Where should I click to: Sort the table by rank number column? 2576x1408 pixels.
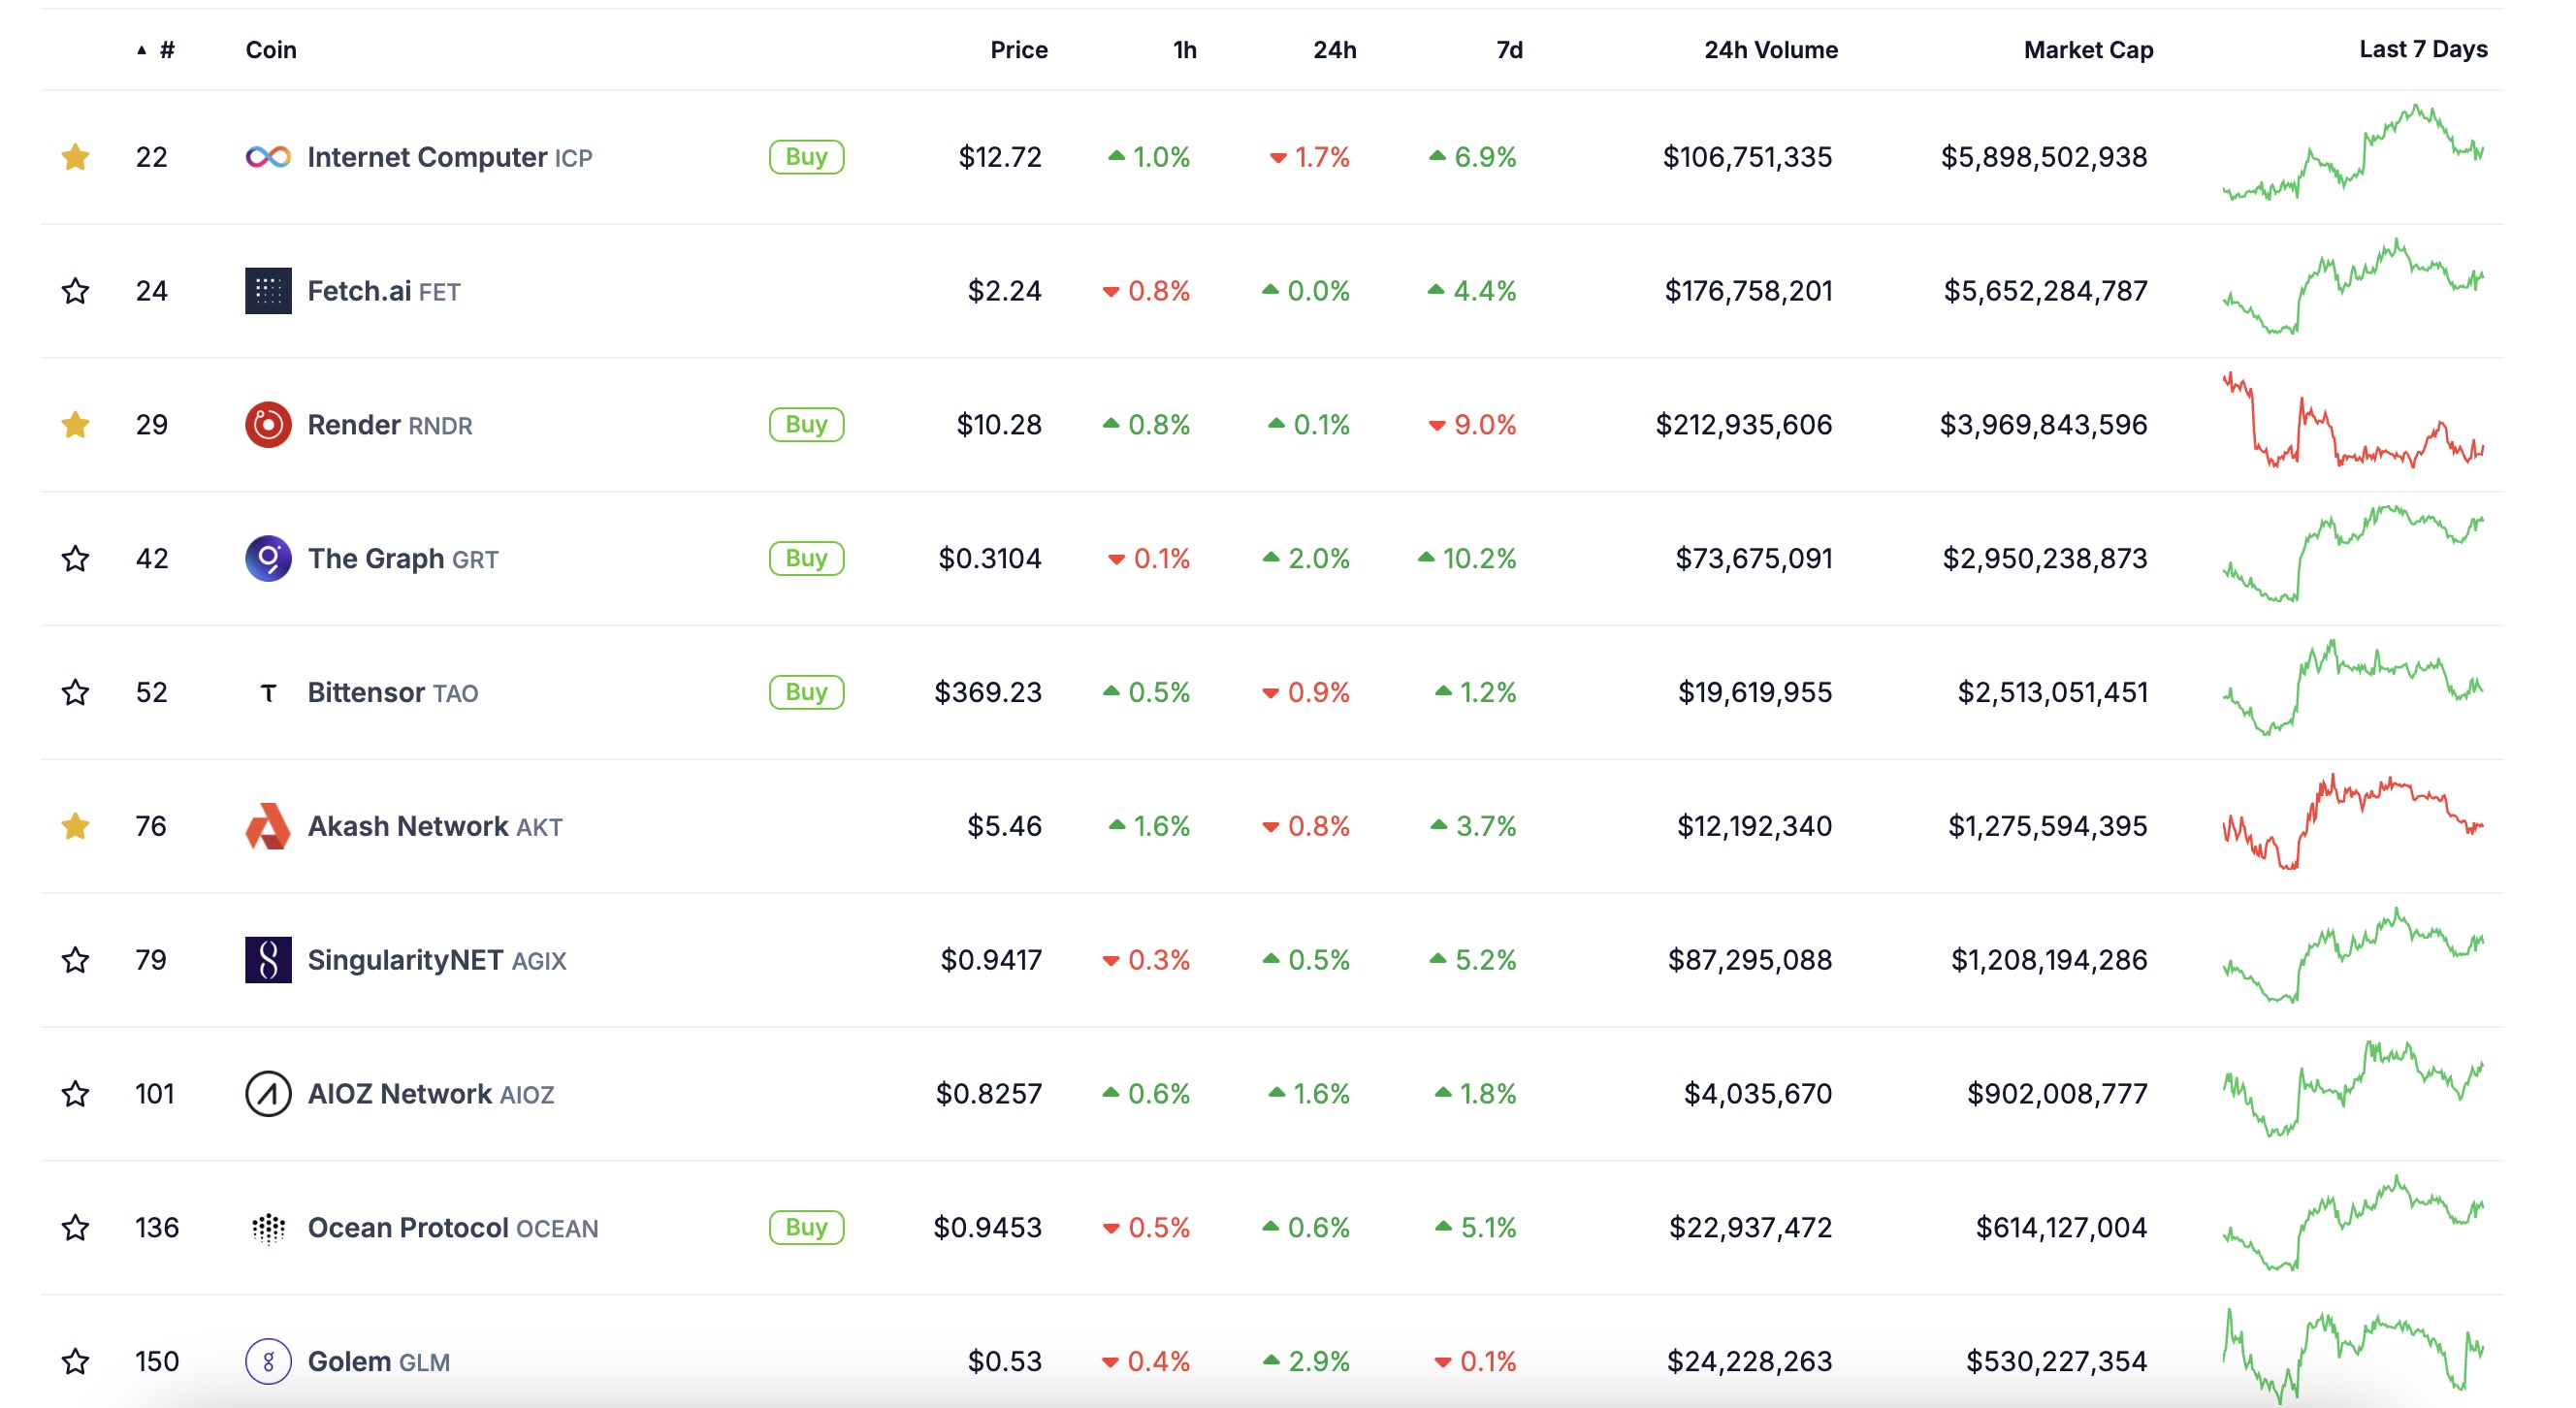tap(157, 50)
